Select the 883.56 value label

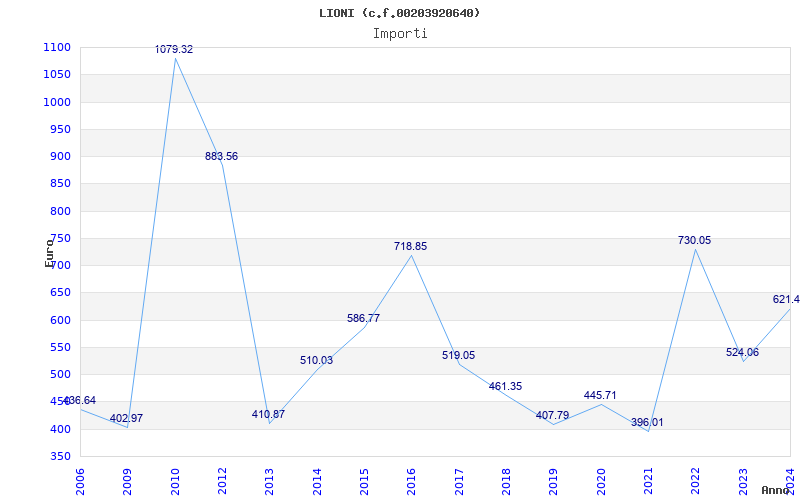(x=221, y=157)
